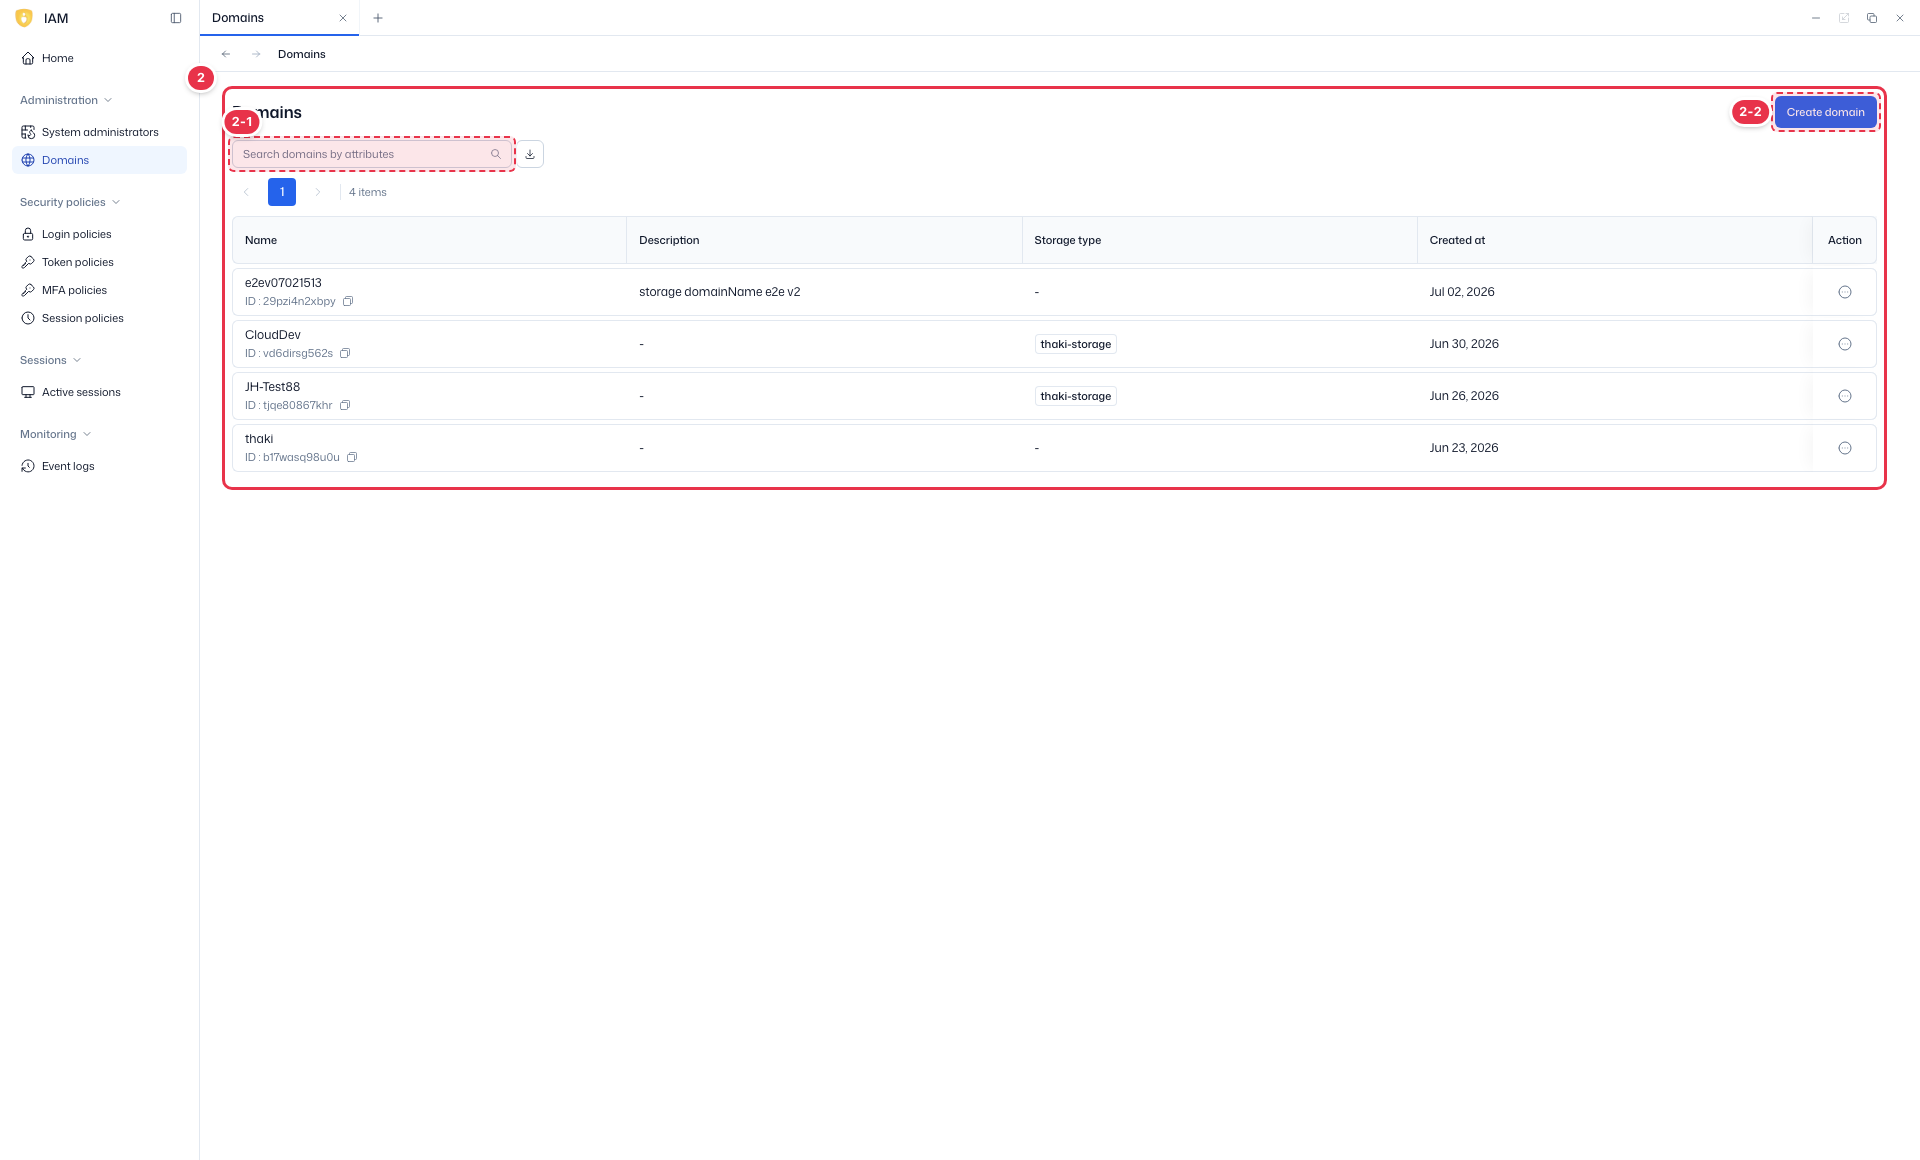
Task: Select Domains in the sidebar
Action: click(99, 160)
